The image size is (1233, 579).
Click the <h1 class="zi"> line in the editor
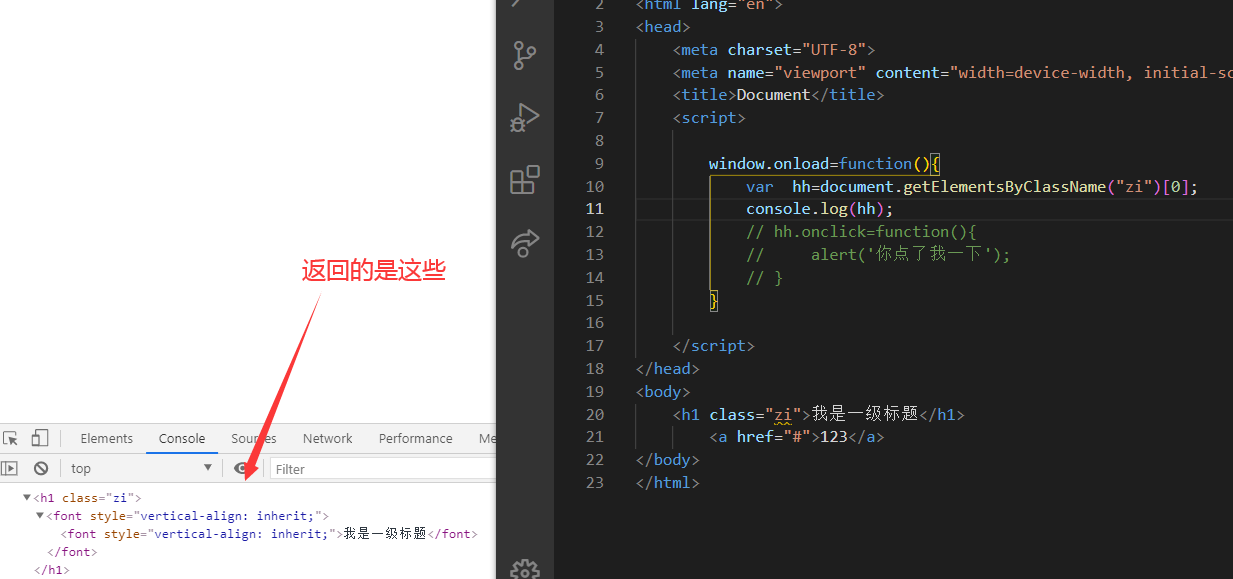[x=819, y=414]
